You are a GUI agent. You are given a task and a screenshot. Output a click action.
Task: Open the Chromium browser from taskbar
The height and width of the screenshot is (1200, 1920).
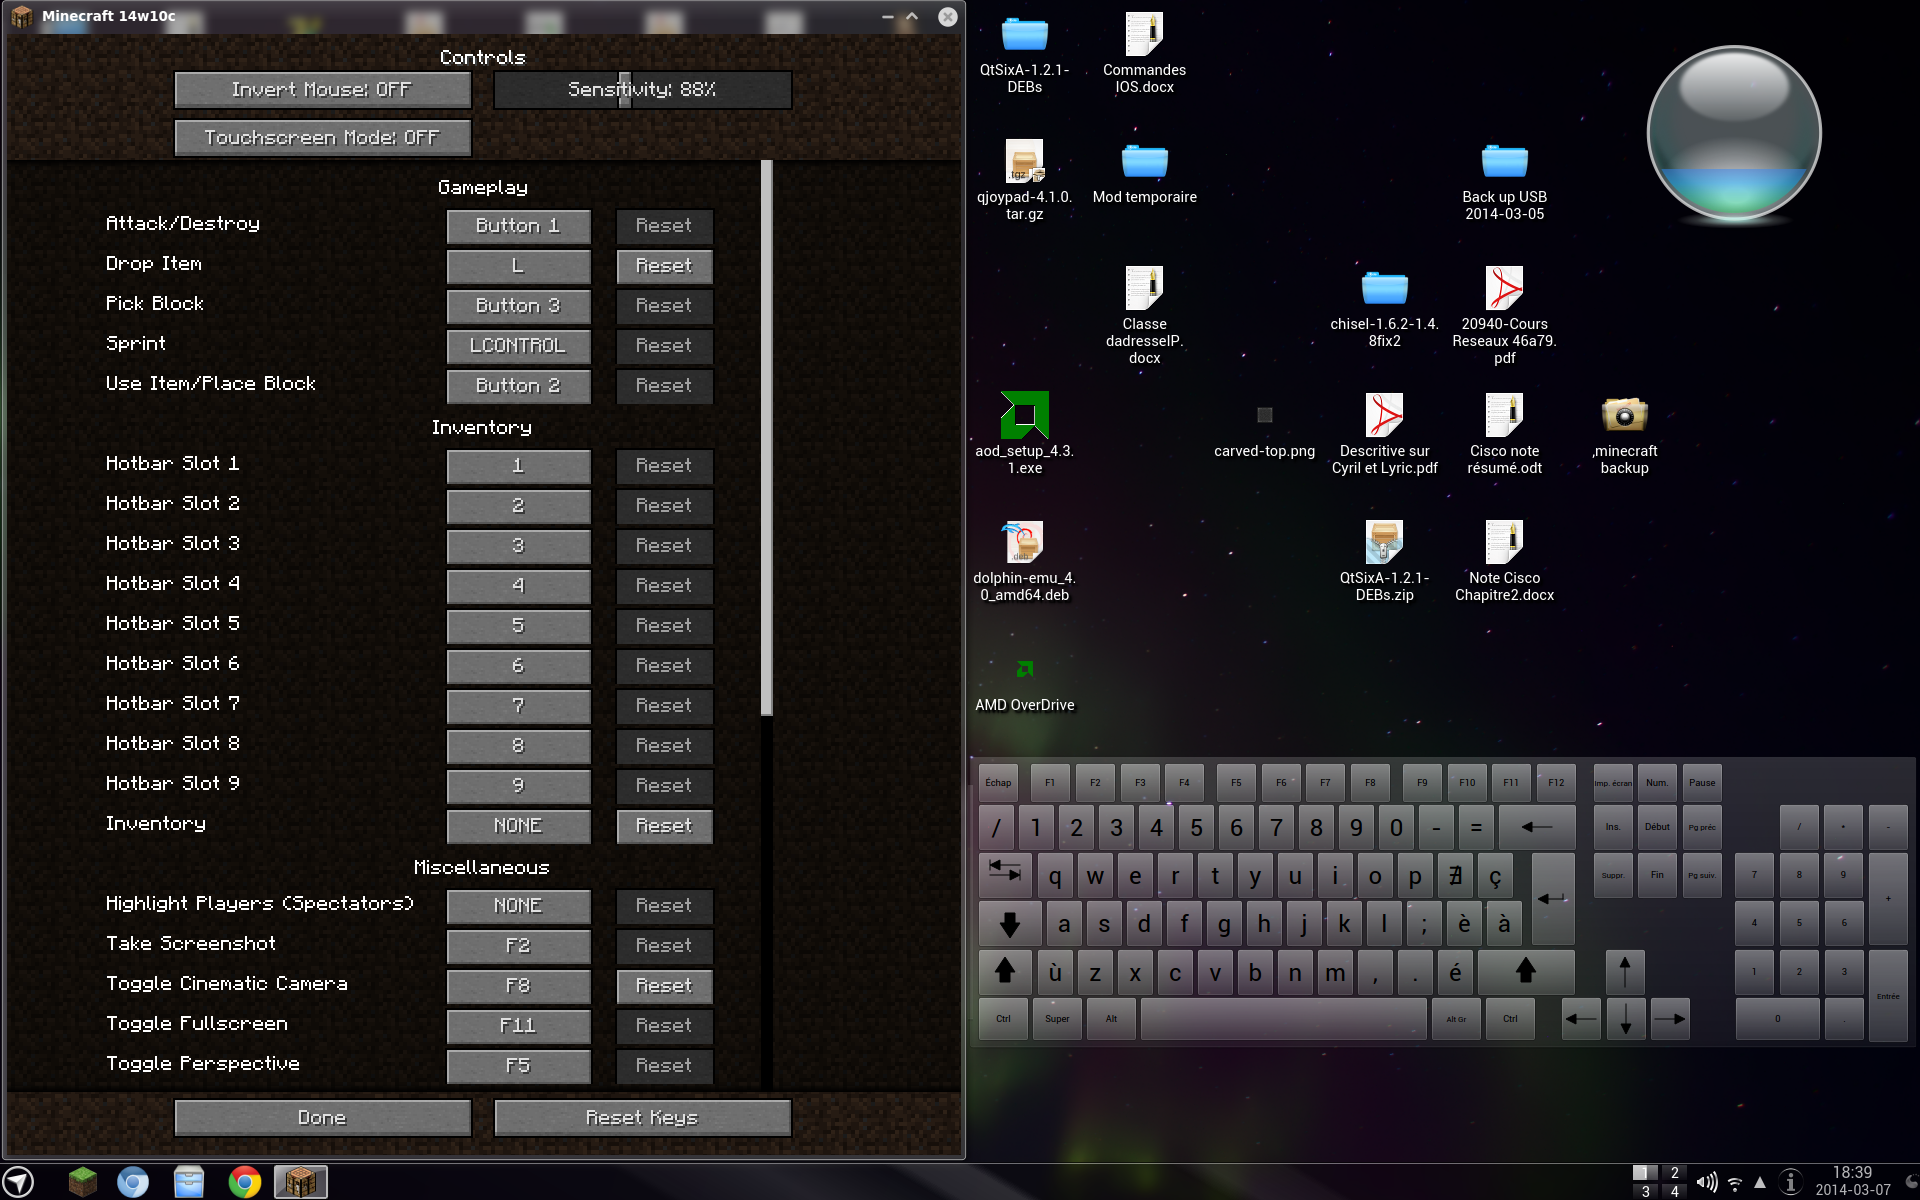132,1182
